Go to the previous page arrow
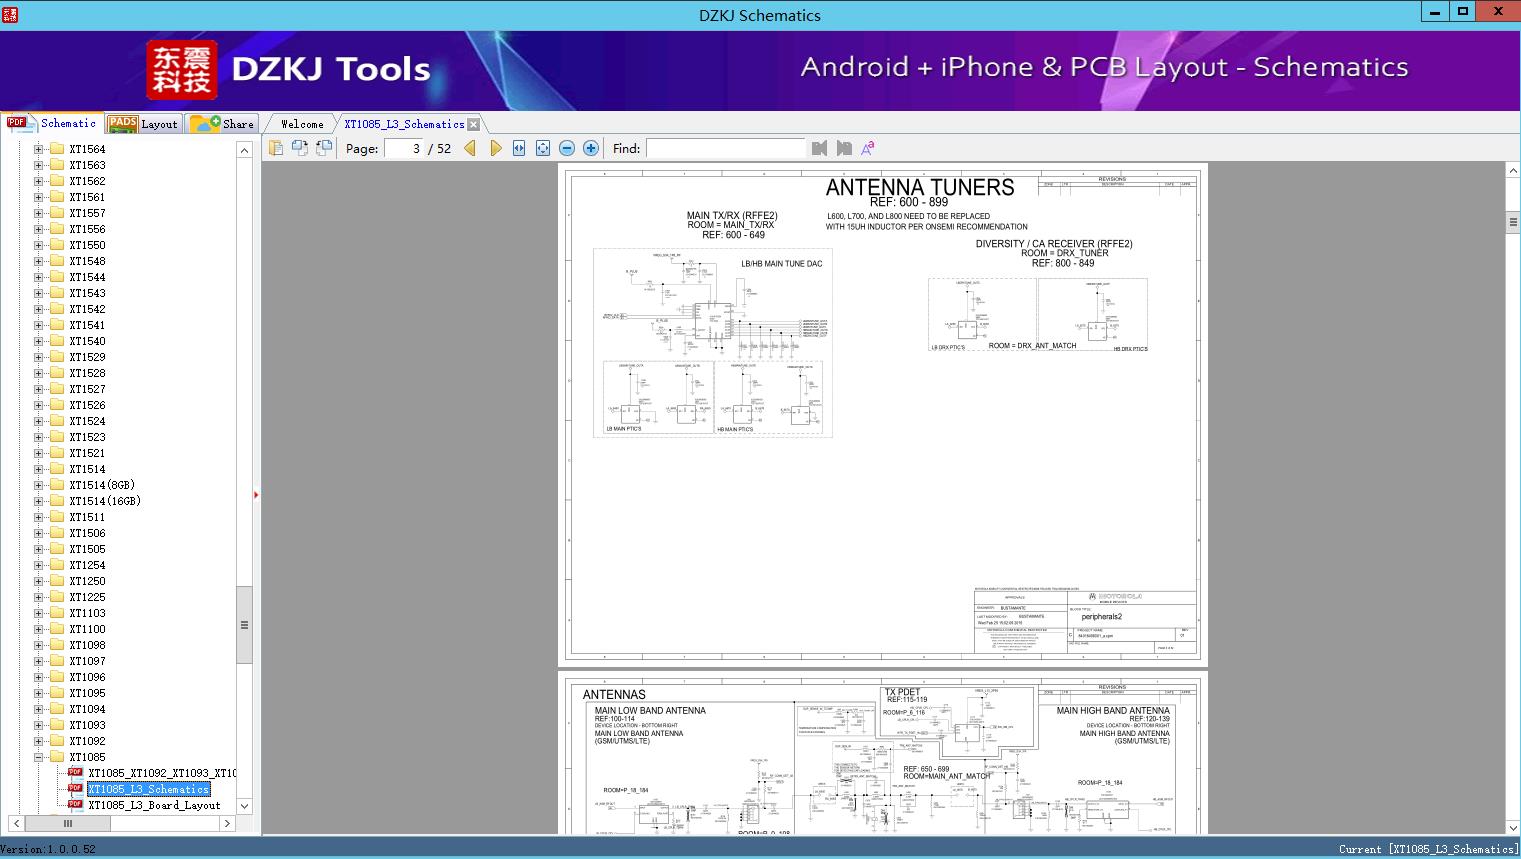Viewport: 1521px width, 859px height. (x=470, y=148)
